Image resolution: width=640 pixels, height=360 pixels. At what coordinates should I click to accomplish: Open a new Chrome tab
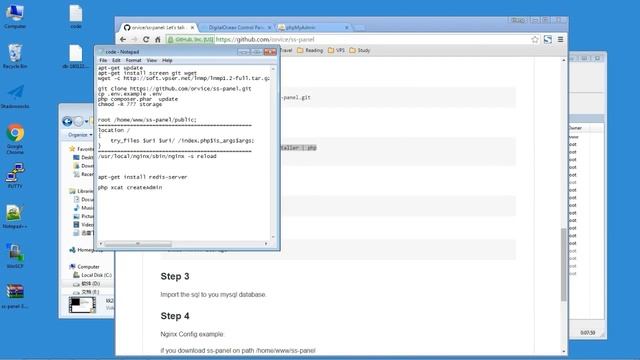(359, 28)
